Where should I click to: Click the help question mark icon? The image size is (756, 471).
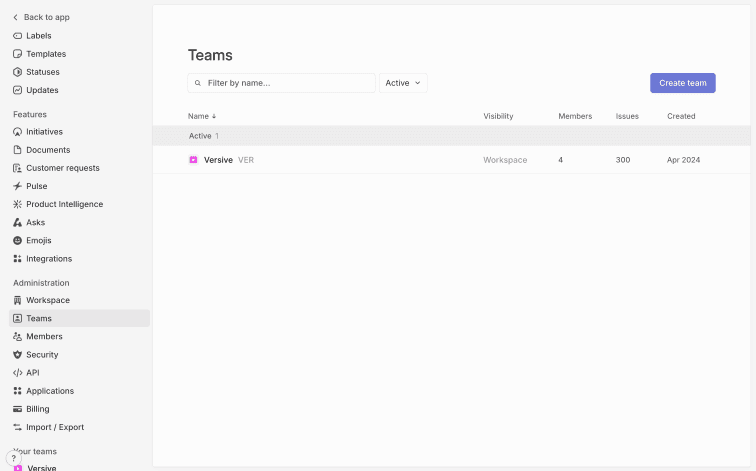coord(14,458)
